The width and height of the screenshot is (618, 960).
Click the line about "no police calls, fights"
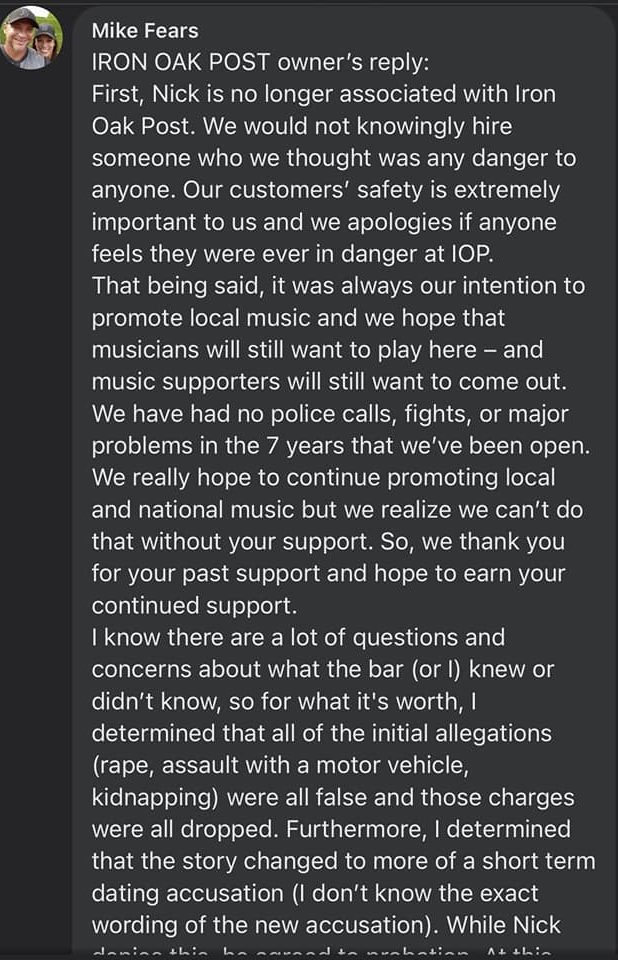pos(330,414)
